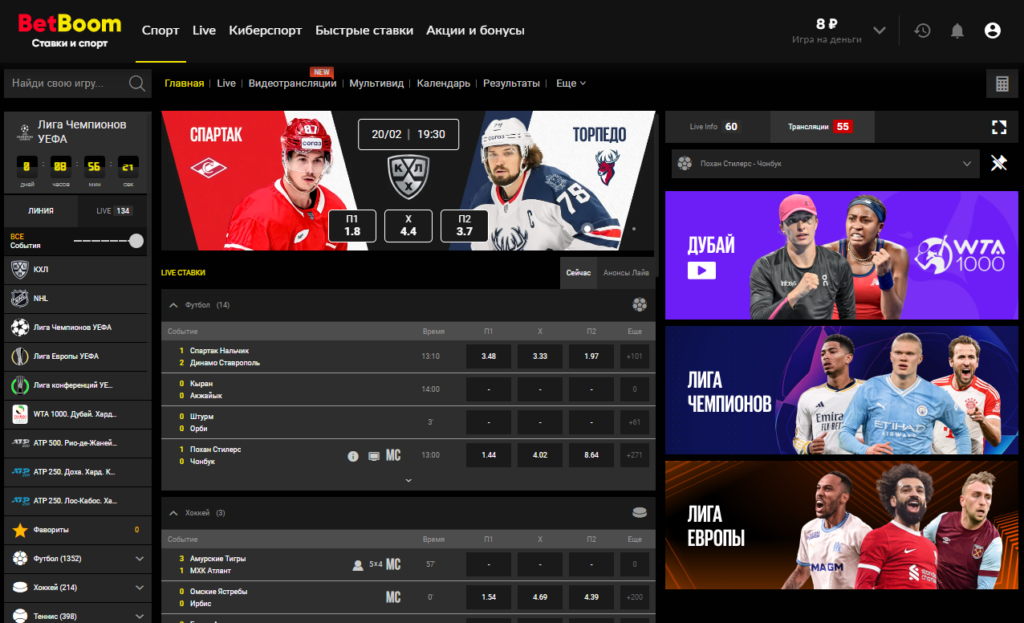Screen dimensions: 1024x623
Task: Collapse the Футбол (14) live section
Action: [x=173, y=305]
